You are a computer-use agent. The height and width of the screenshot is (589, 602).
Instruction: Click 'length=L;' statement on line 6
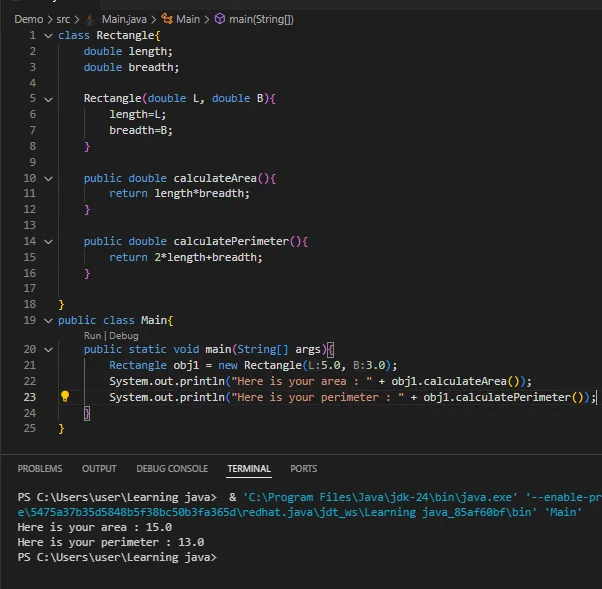pos(138,114)
